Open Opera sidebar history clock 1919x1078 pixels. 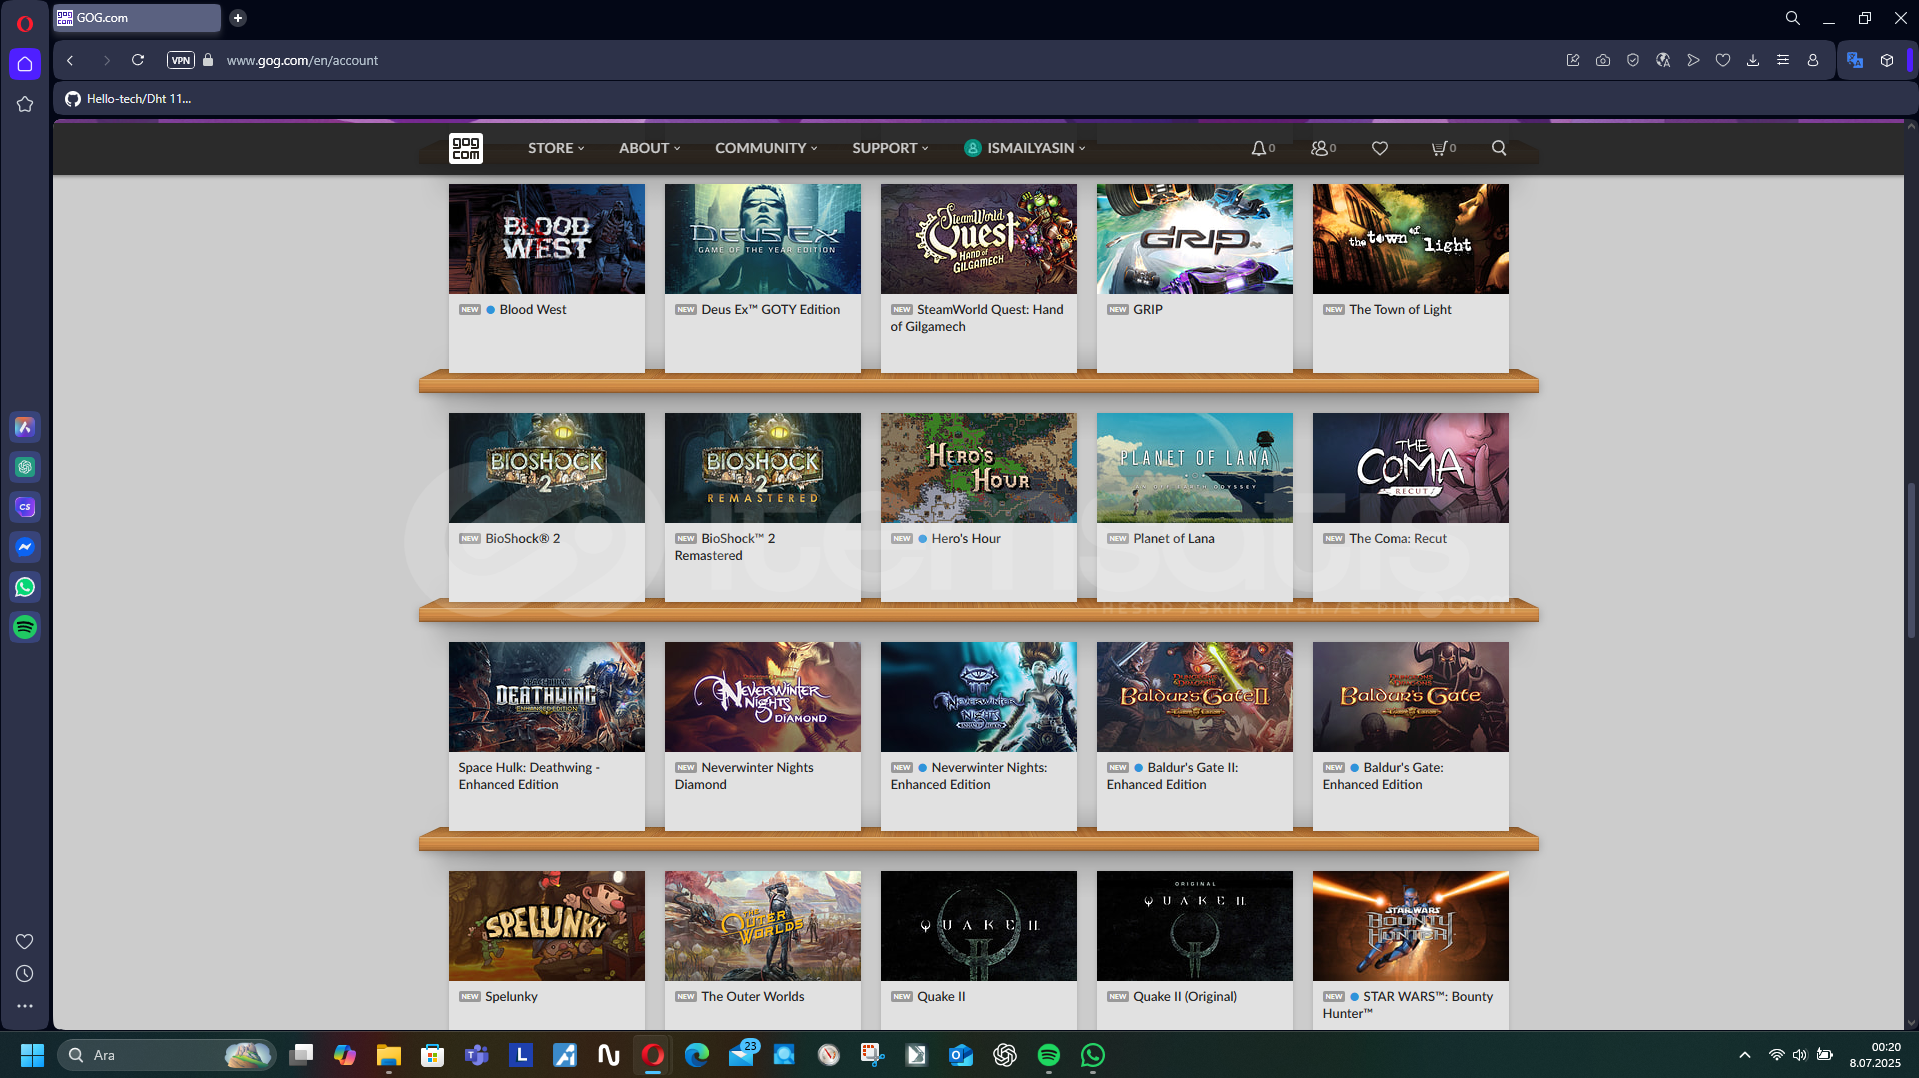(x=25, y=974)
